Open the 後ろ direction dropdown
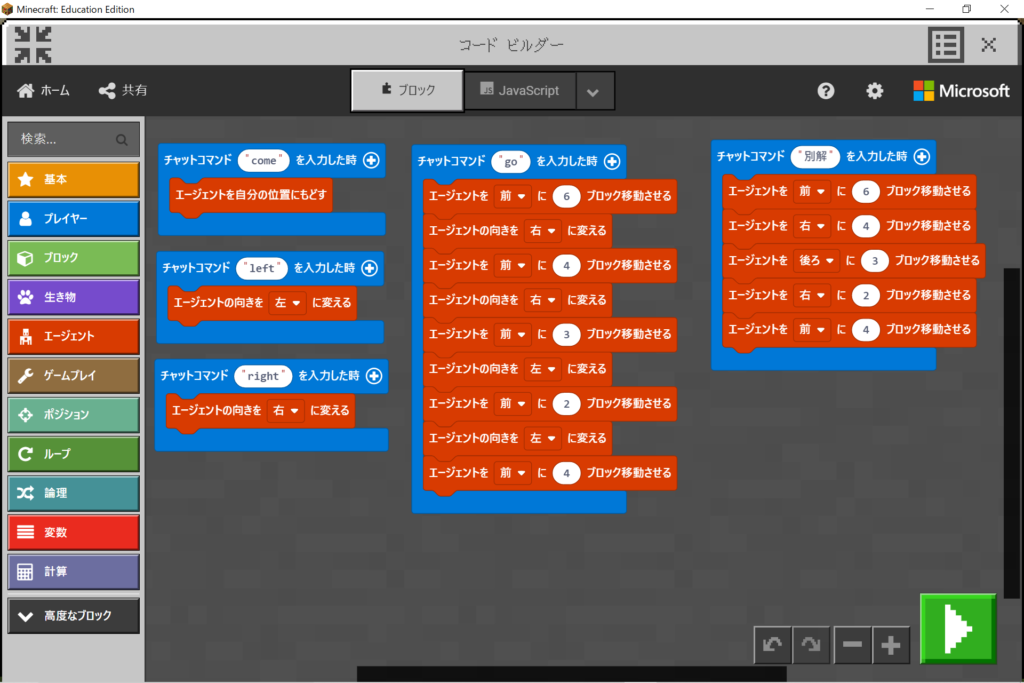The image size is (1024, 683). click(815, 260)
